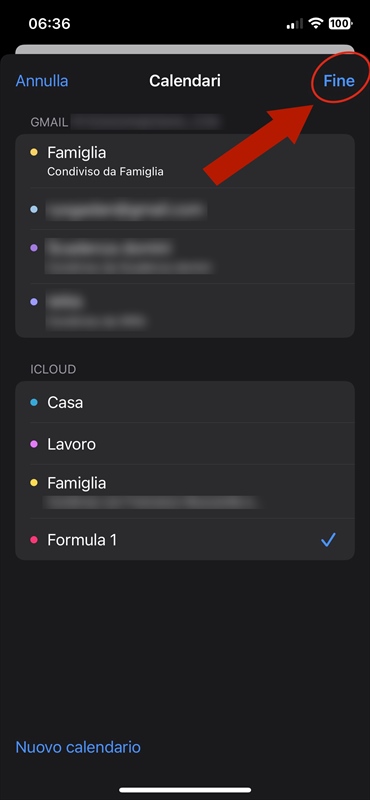
Task: Tap the Formula 1 calendar row
Action: [185, 540]
